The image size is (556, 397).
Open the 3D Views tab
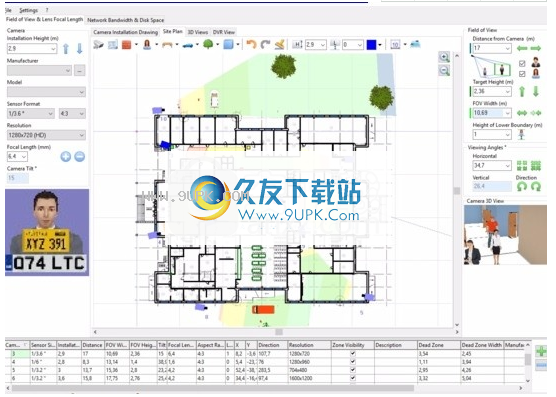[x=198, y=32]
